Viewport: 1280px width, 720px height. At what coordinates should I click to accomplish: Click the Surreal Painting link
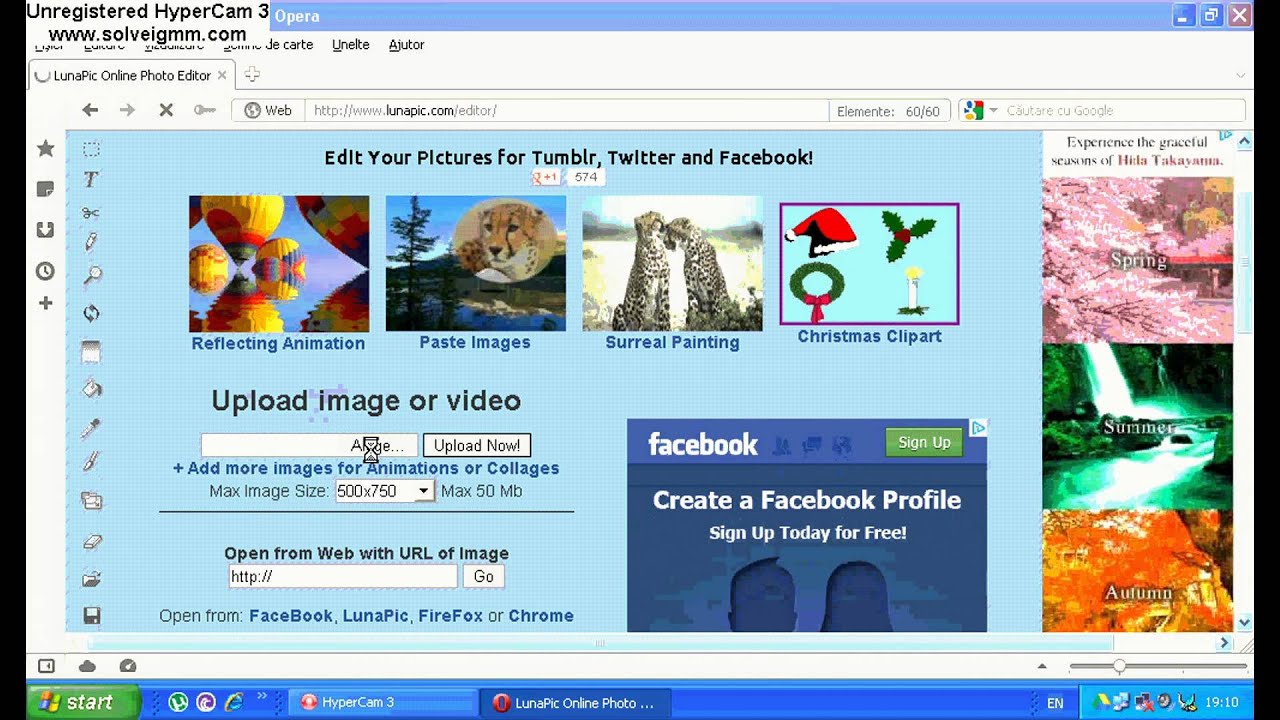click(x=672, y=342)
